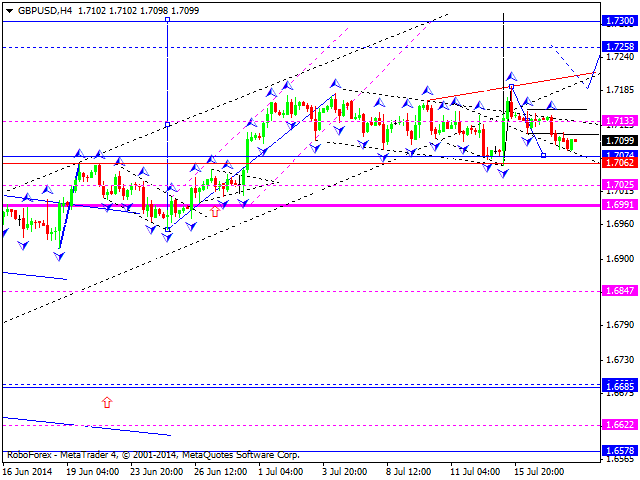Select the magenta 1.7133 price label

tap(617, 121)
